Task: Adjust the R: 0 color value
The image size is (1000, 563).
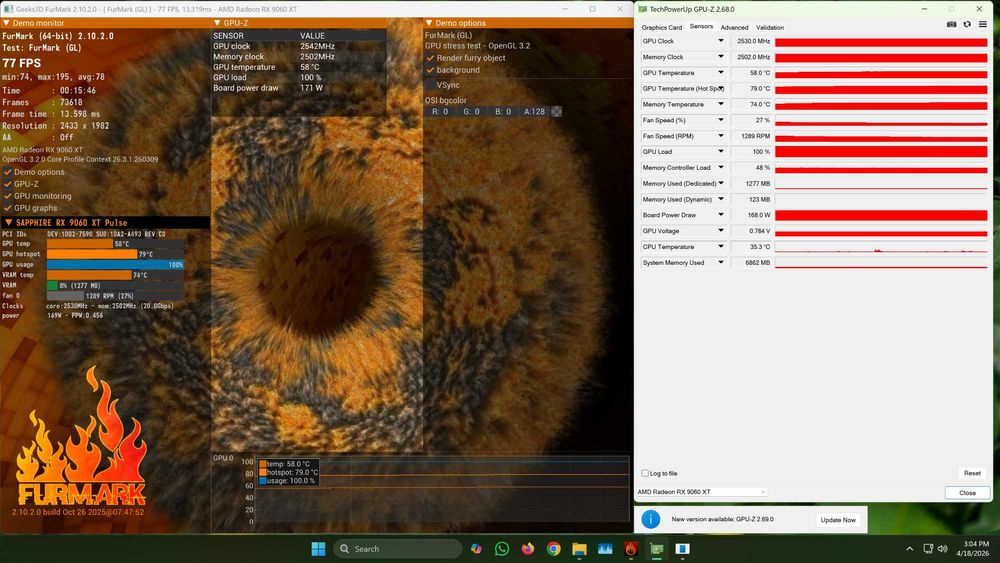Action: (x=440, y=112)
